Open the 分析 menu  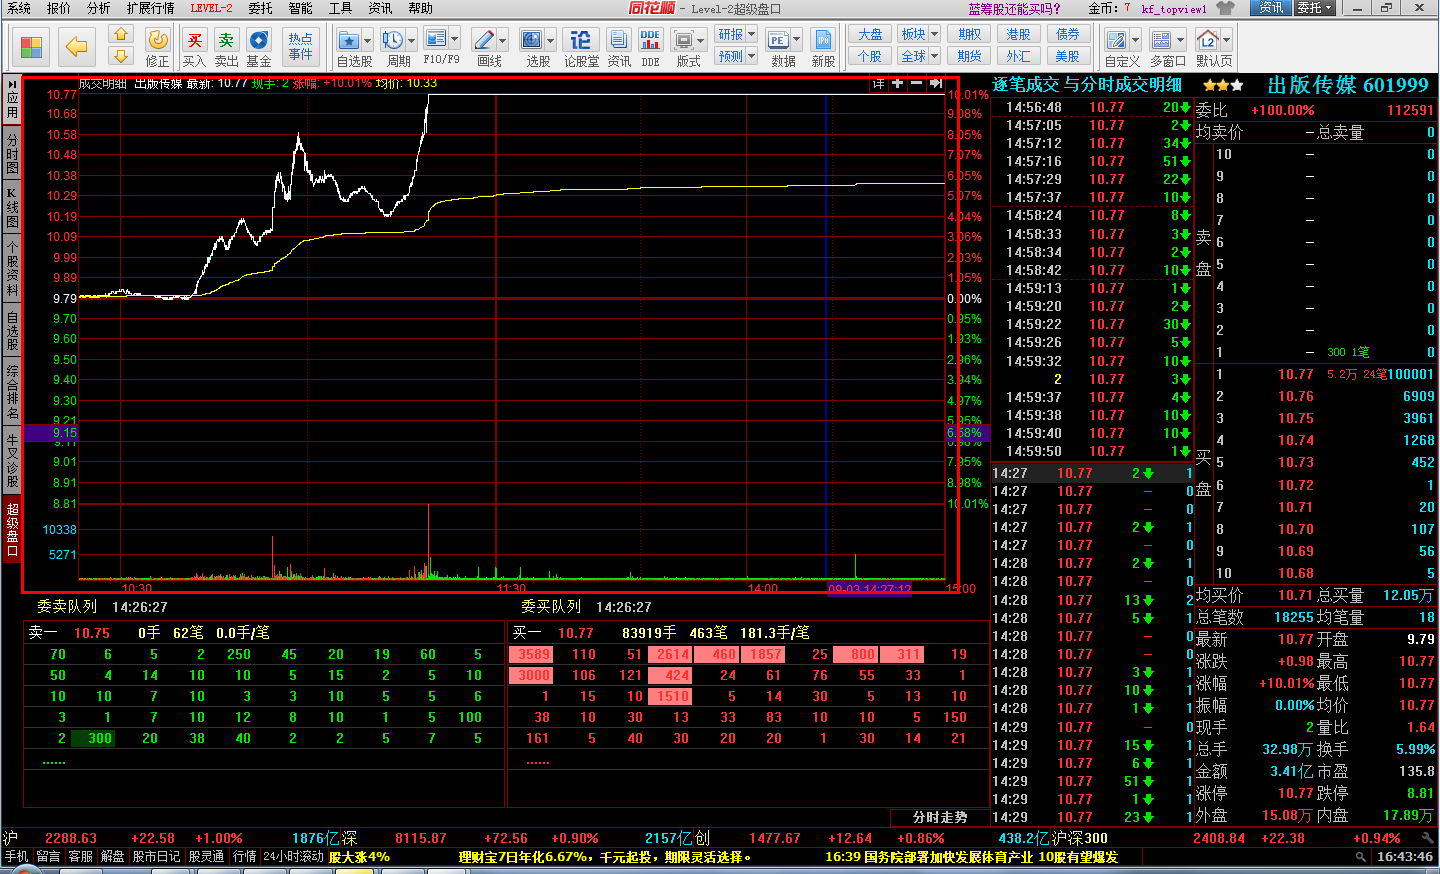99,8
